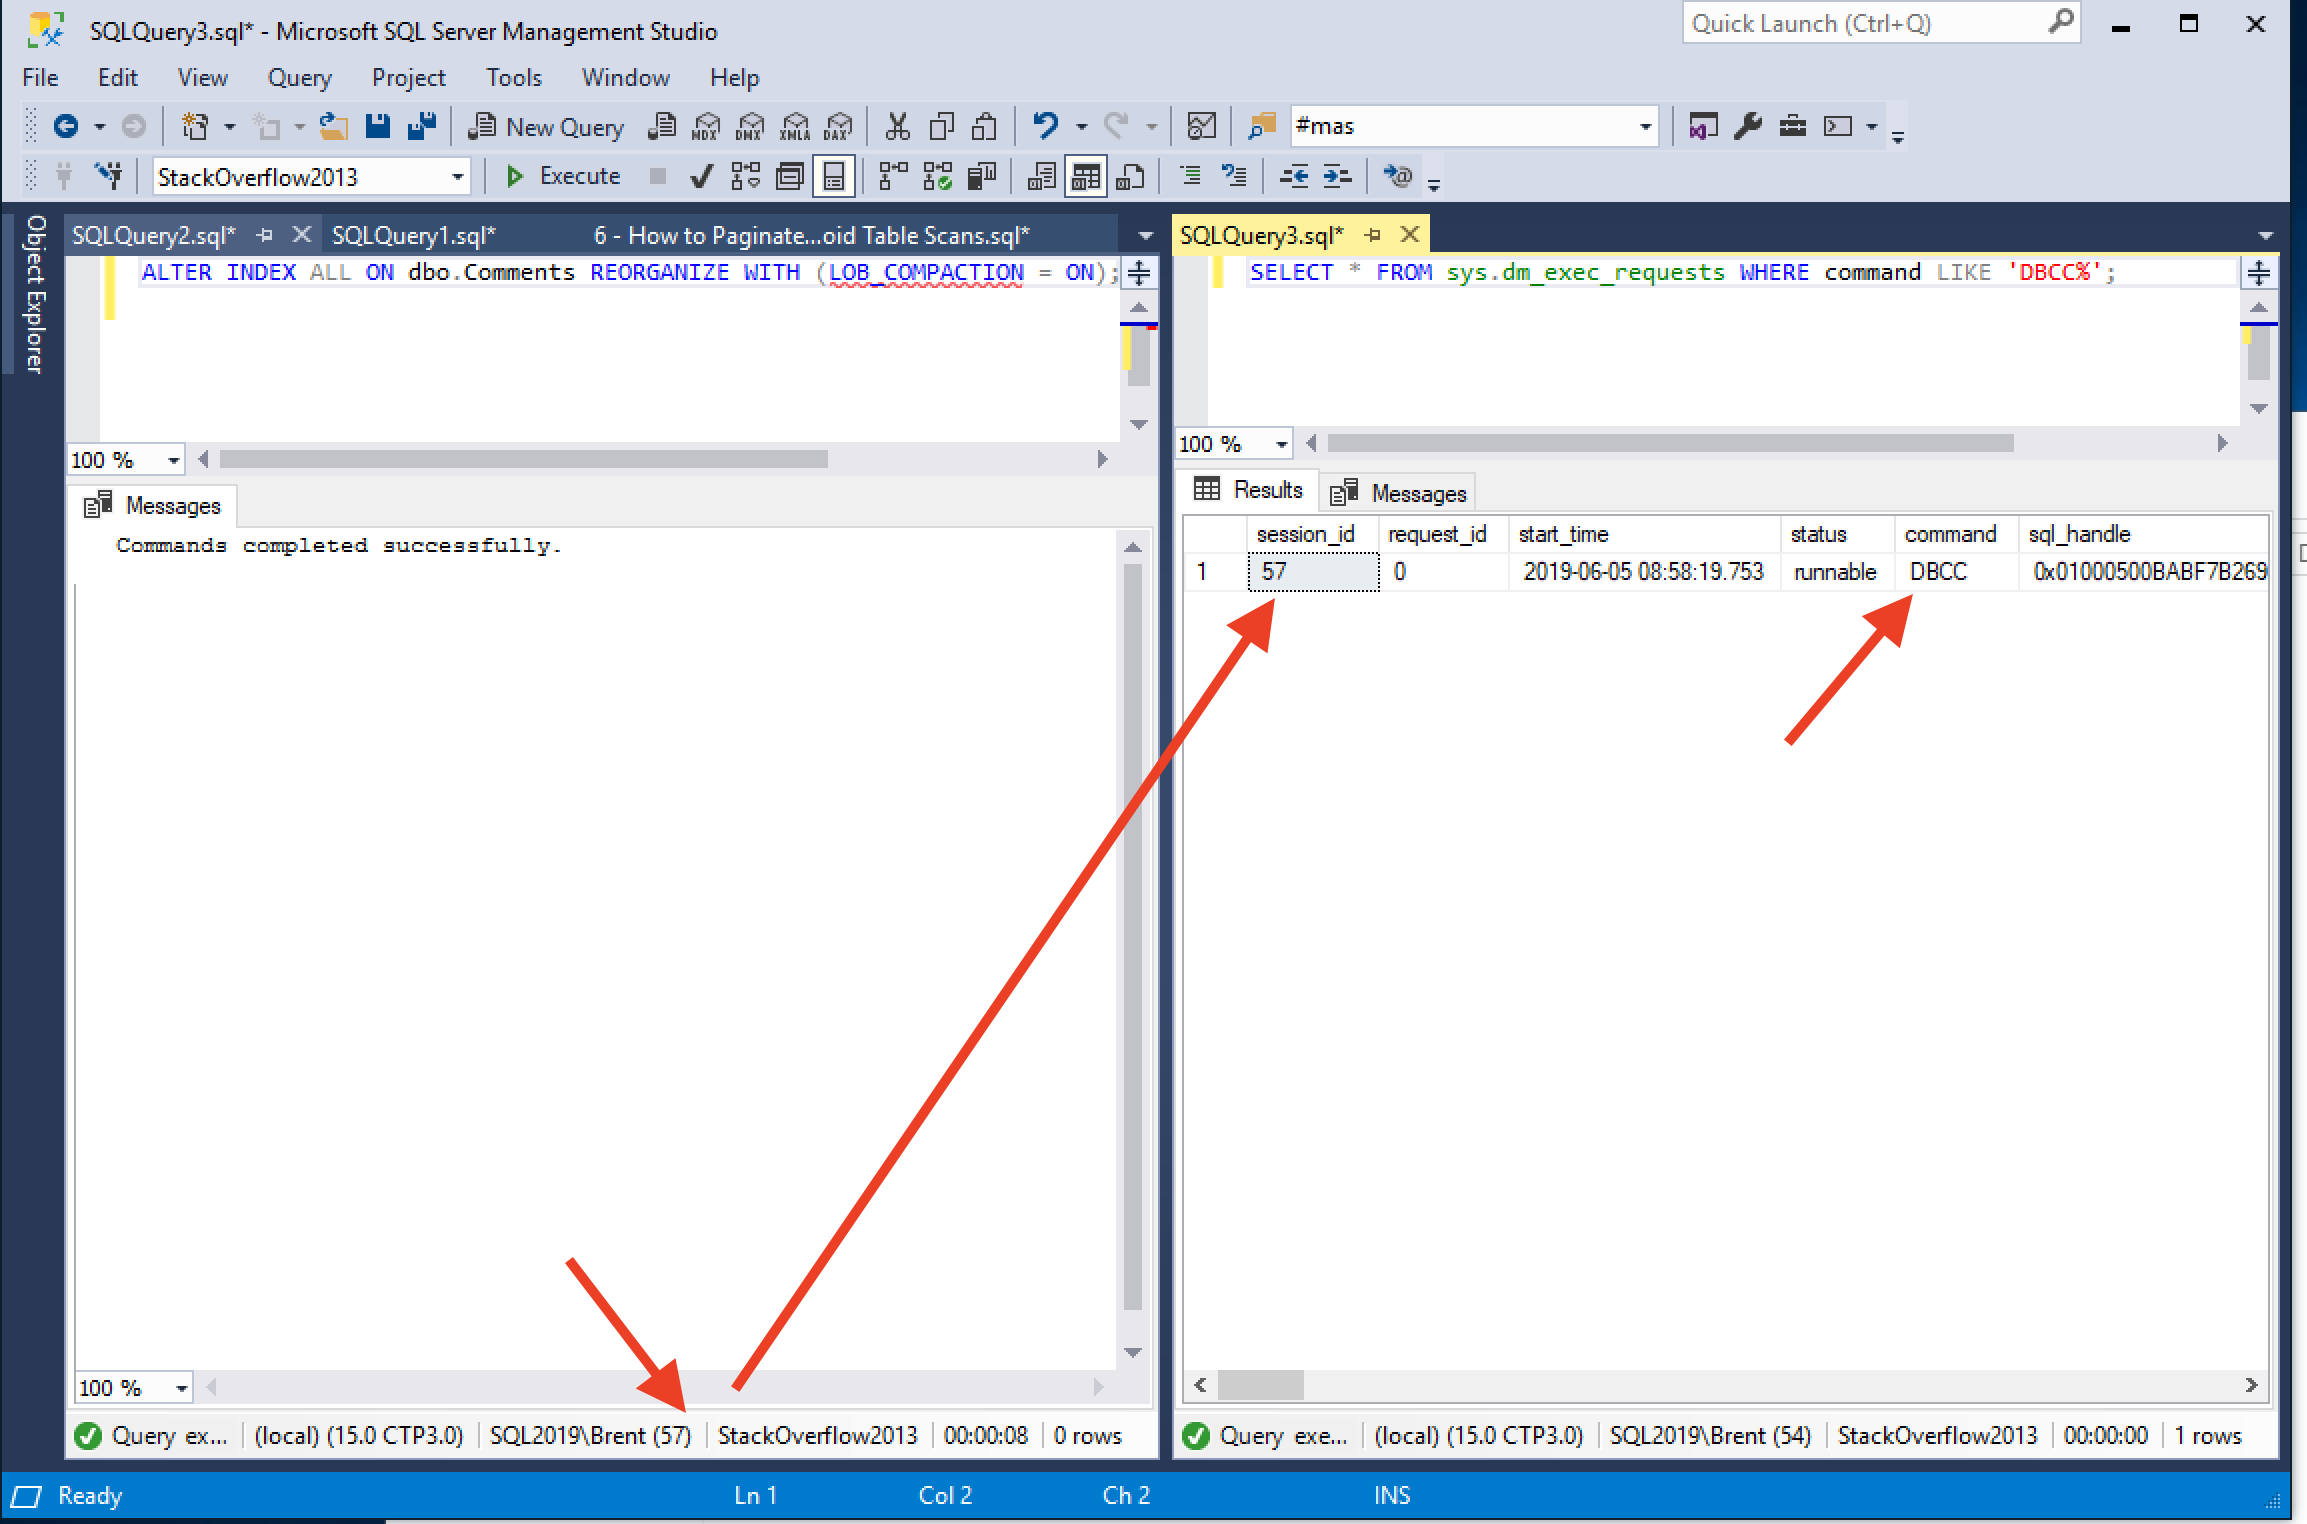This screenshot has width=2307, height=1524.
Task: Click the Uncomment Selected Lines icon
Action: coord(1235,177)
